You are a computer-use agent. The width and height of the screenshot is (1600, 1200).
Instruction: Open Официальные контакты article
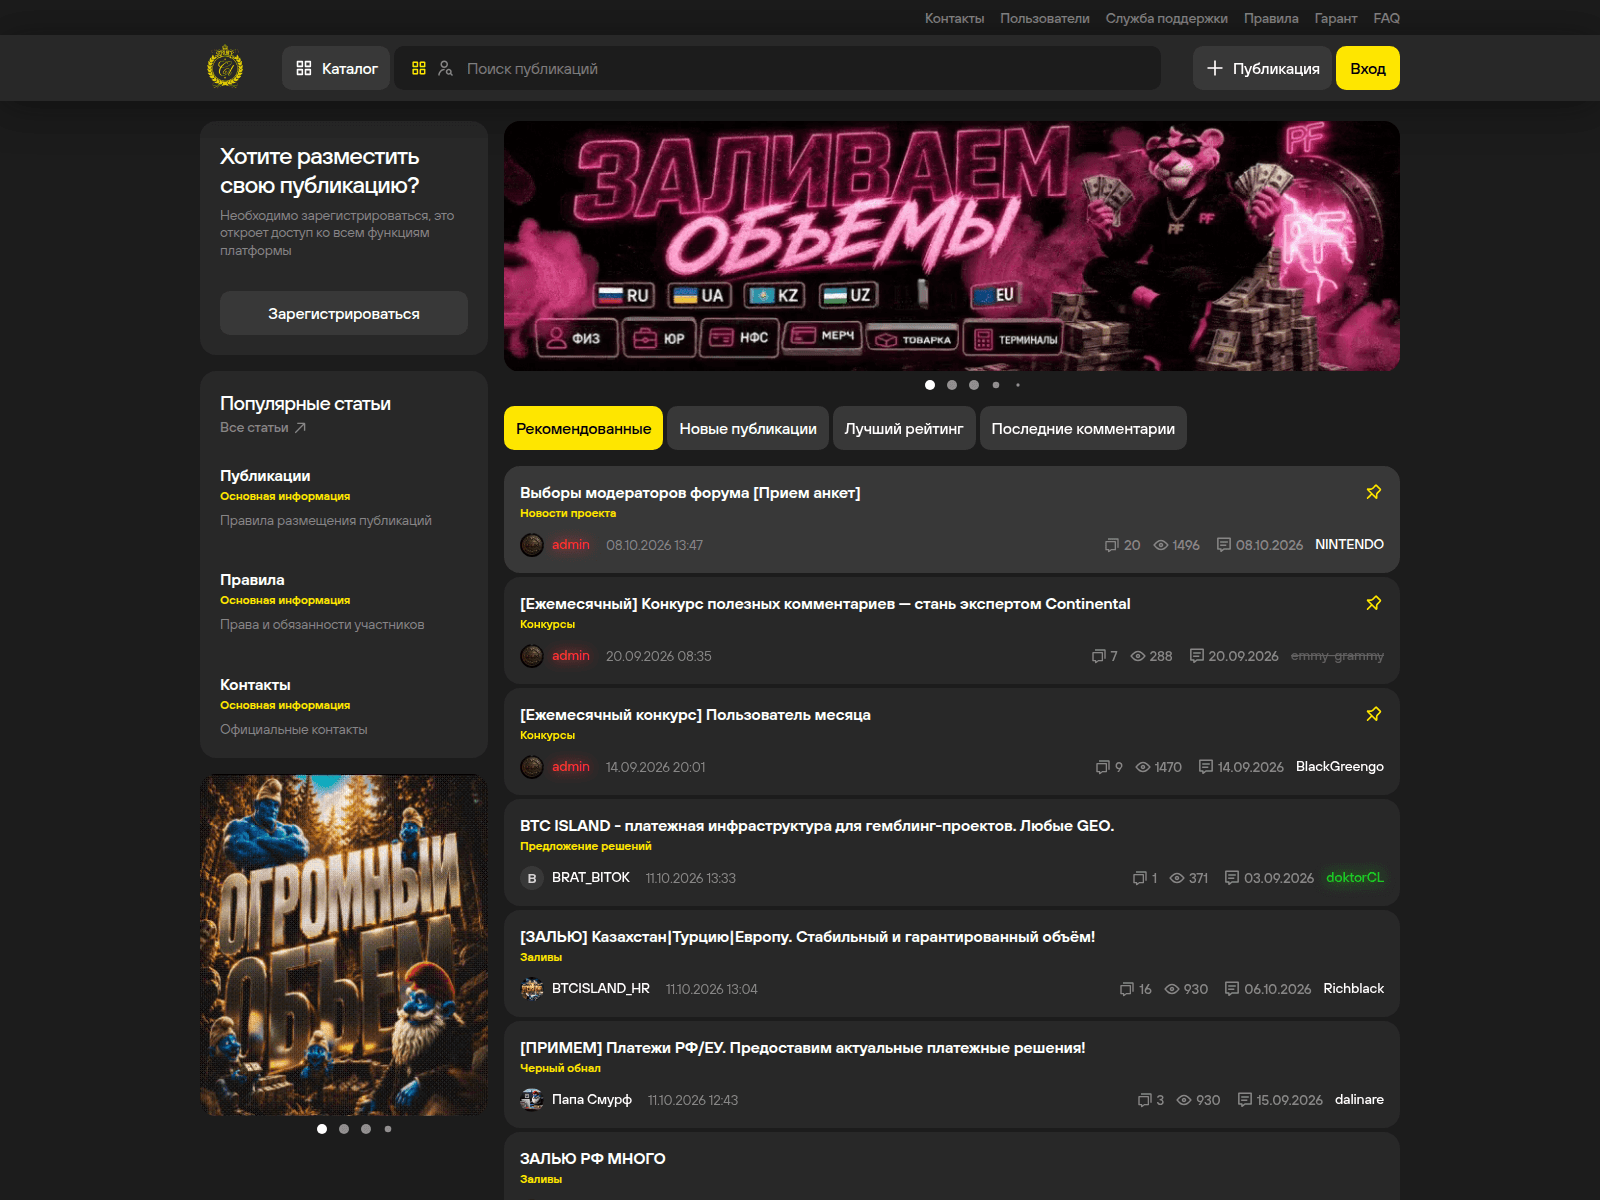pyautogui.click(x=294, y=729)
